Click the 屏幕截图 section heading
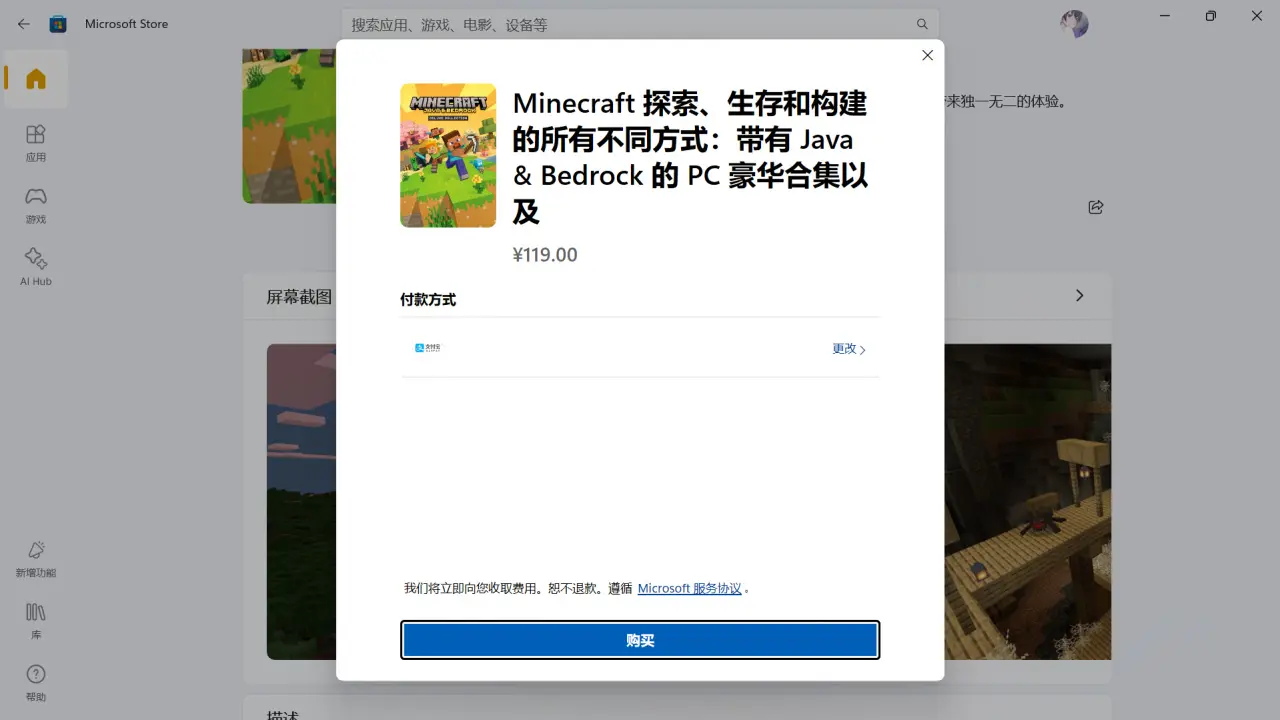 [x=299, y=297]
